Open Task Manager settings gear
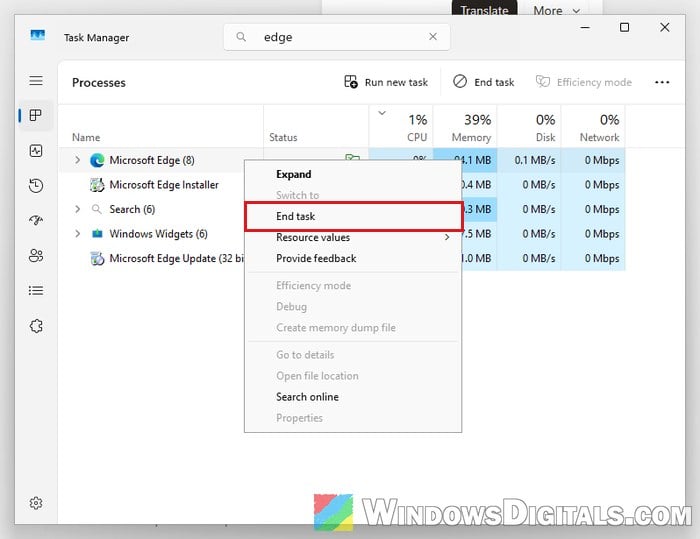This screenshot has height=539, width=700. tap(36, 503)
